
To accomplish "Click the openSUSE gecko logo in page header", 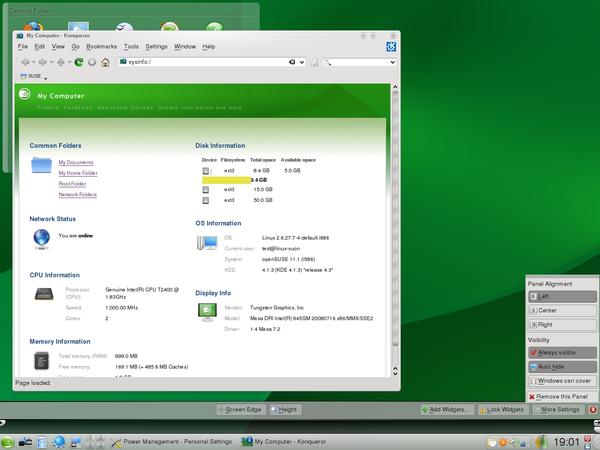I will pos(24,94).
